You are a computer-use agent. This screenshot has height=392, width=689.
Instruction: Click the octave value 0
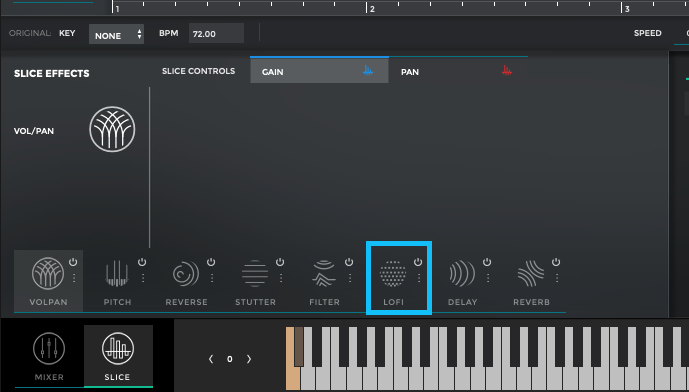[x=229, y=359]
